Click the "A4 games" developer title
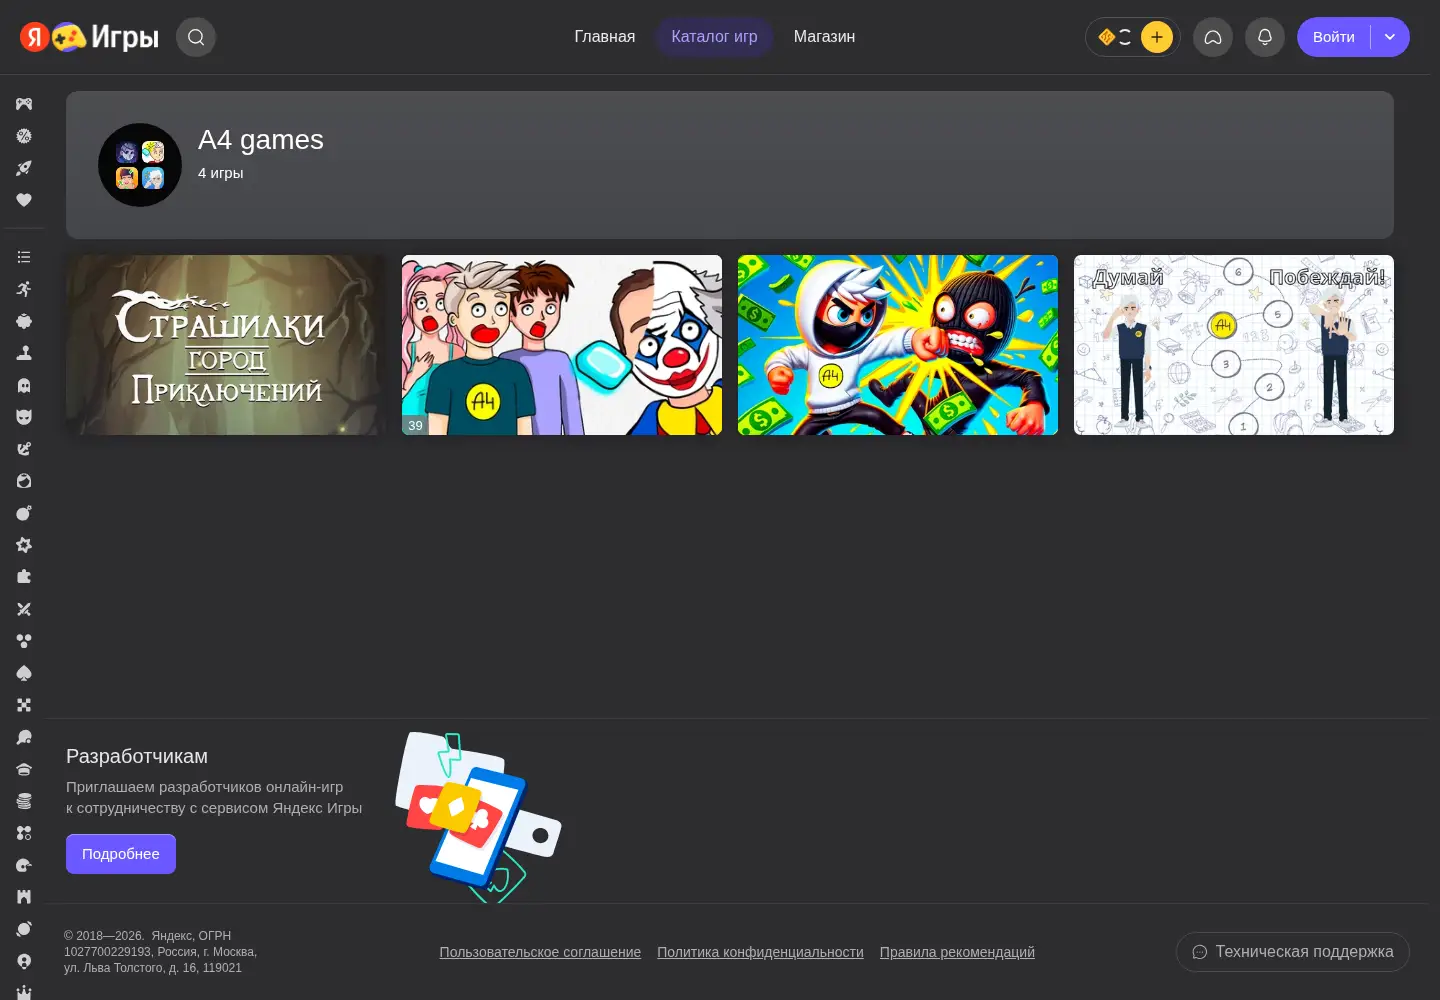The width and height of the screenshot is (1440, 1000). coord(261,140)
